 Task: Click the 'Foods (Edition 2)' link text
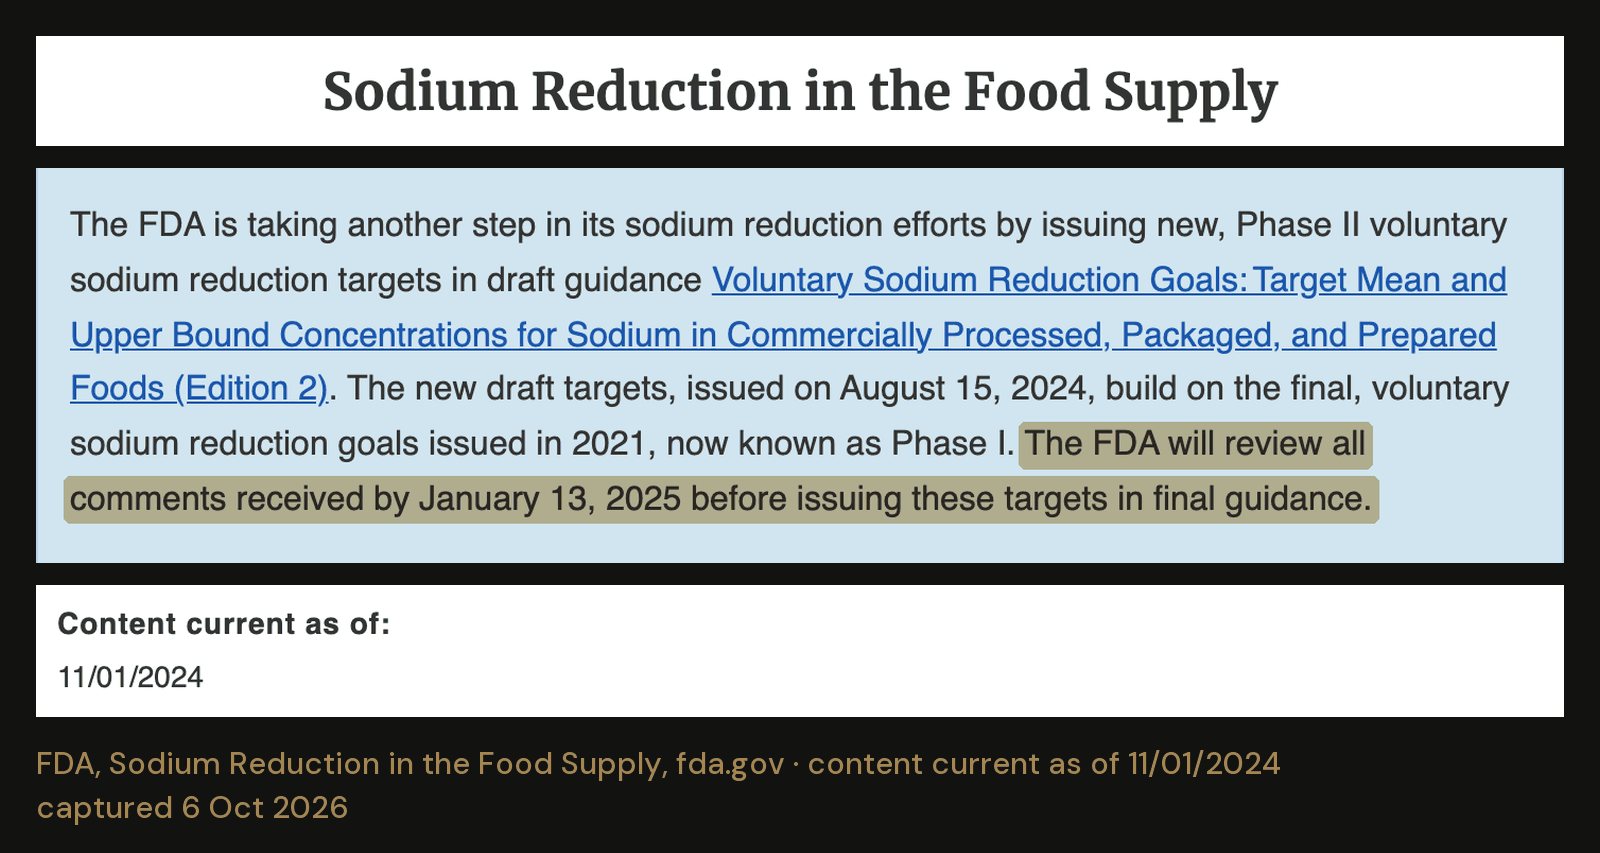[x=199, y=388]
